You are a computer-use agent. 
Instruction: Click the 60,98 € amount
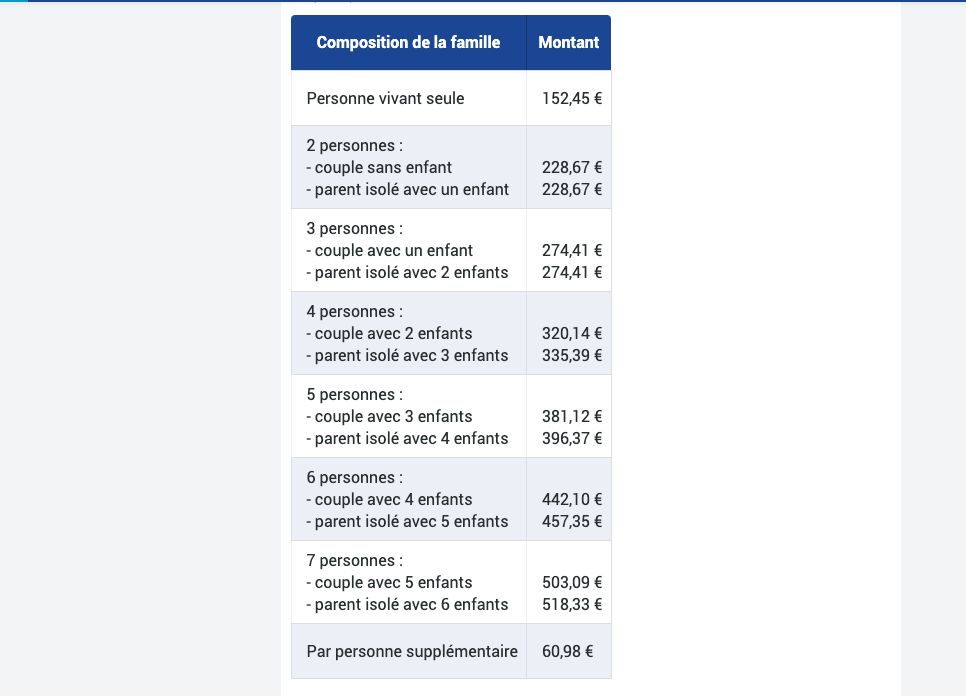[x=568, y=651]
